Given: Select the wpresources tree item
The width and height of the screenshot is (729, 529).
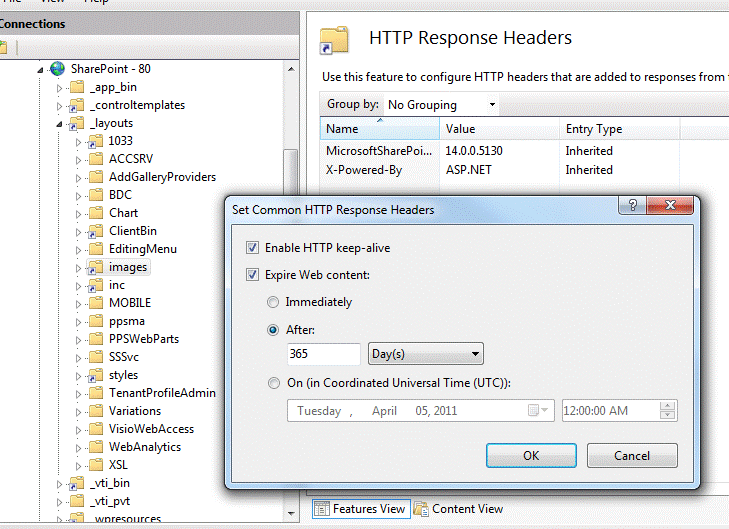Looking at the screenshot, I should 128,519.
